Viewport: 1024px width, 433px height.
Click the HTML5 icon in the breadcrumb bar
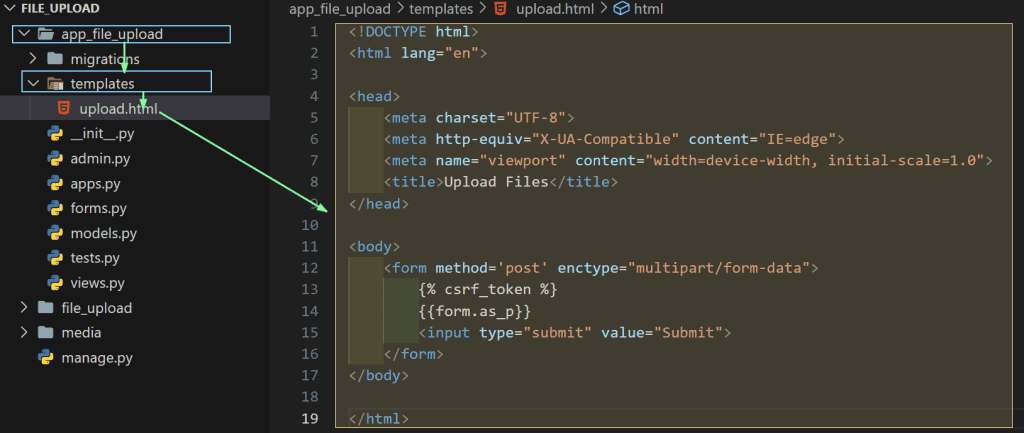(x=500, y=9)
